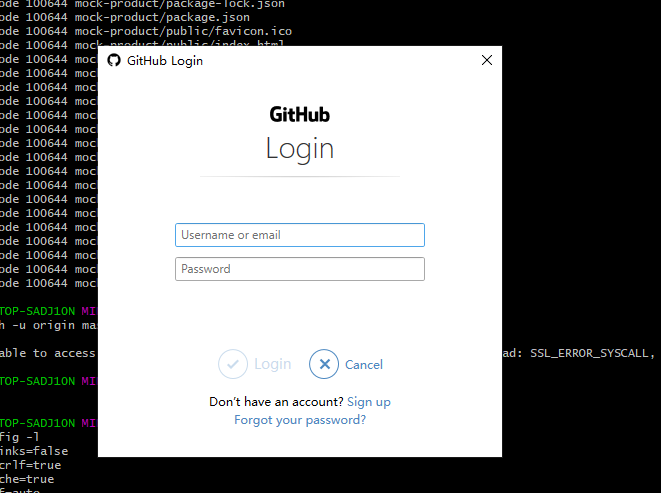Image resolution: width=661 pixels, height=493 pixels.
Task: Click the Login checkmark circle icon
Action: (x=233, y=364)
